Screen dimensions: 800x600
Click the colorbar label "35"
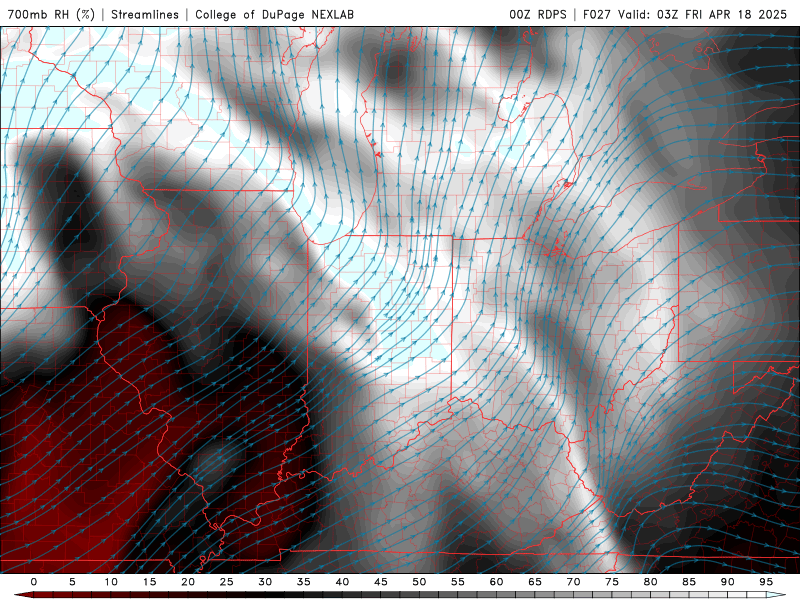pyautogui.click(x=304, y=582)
